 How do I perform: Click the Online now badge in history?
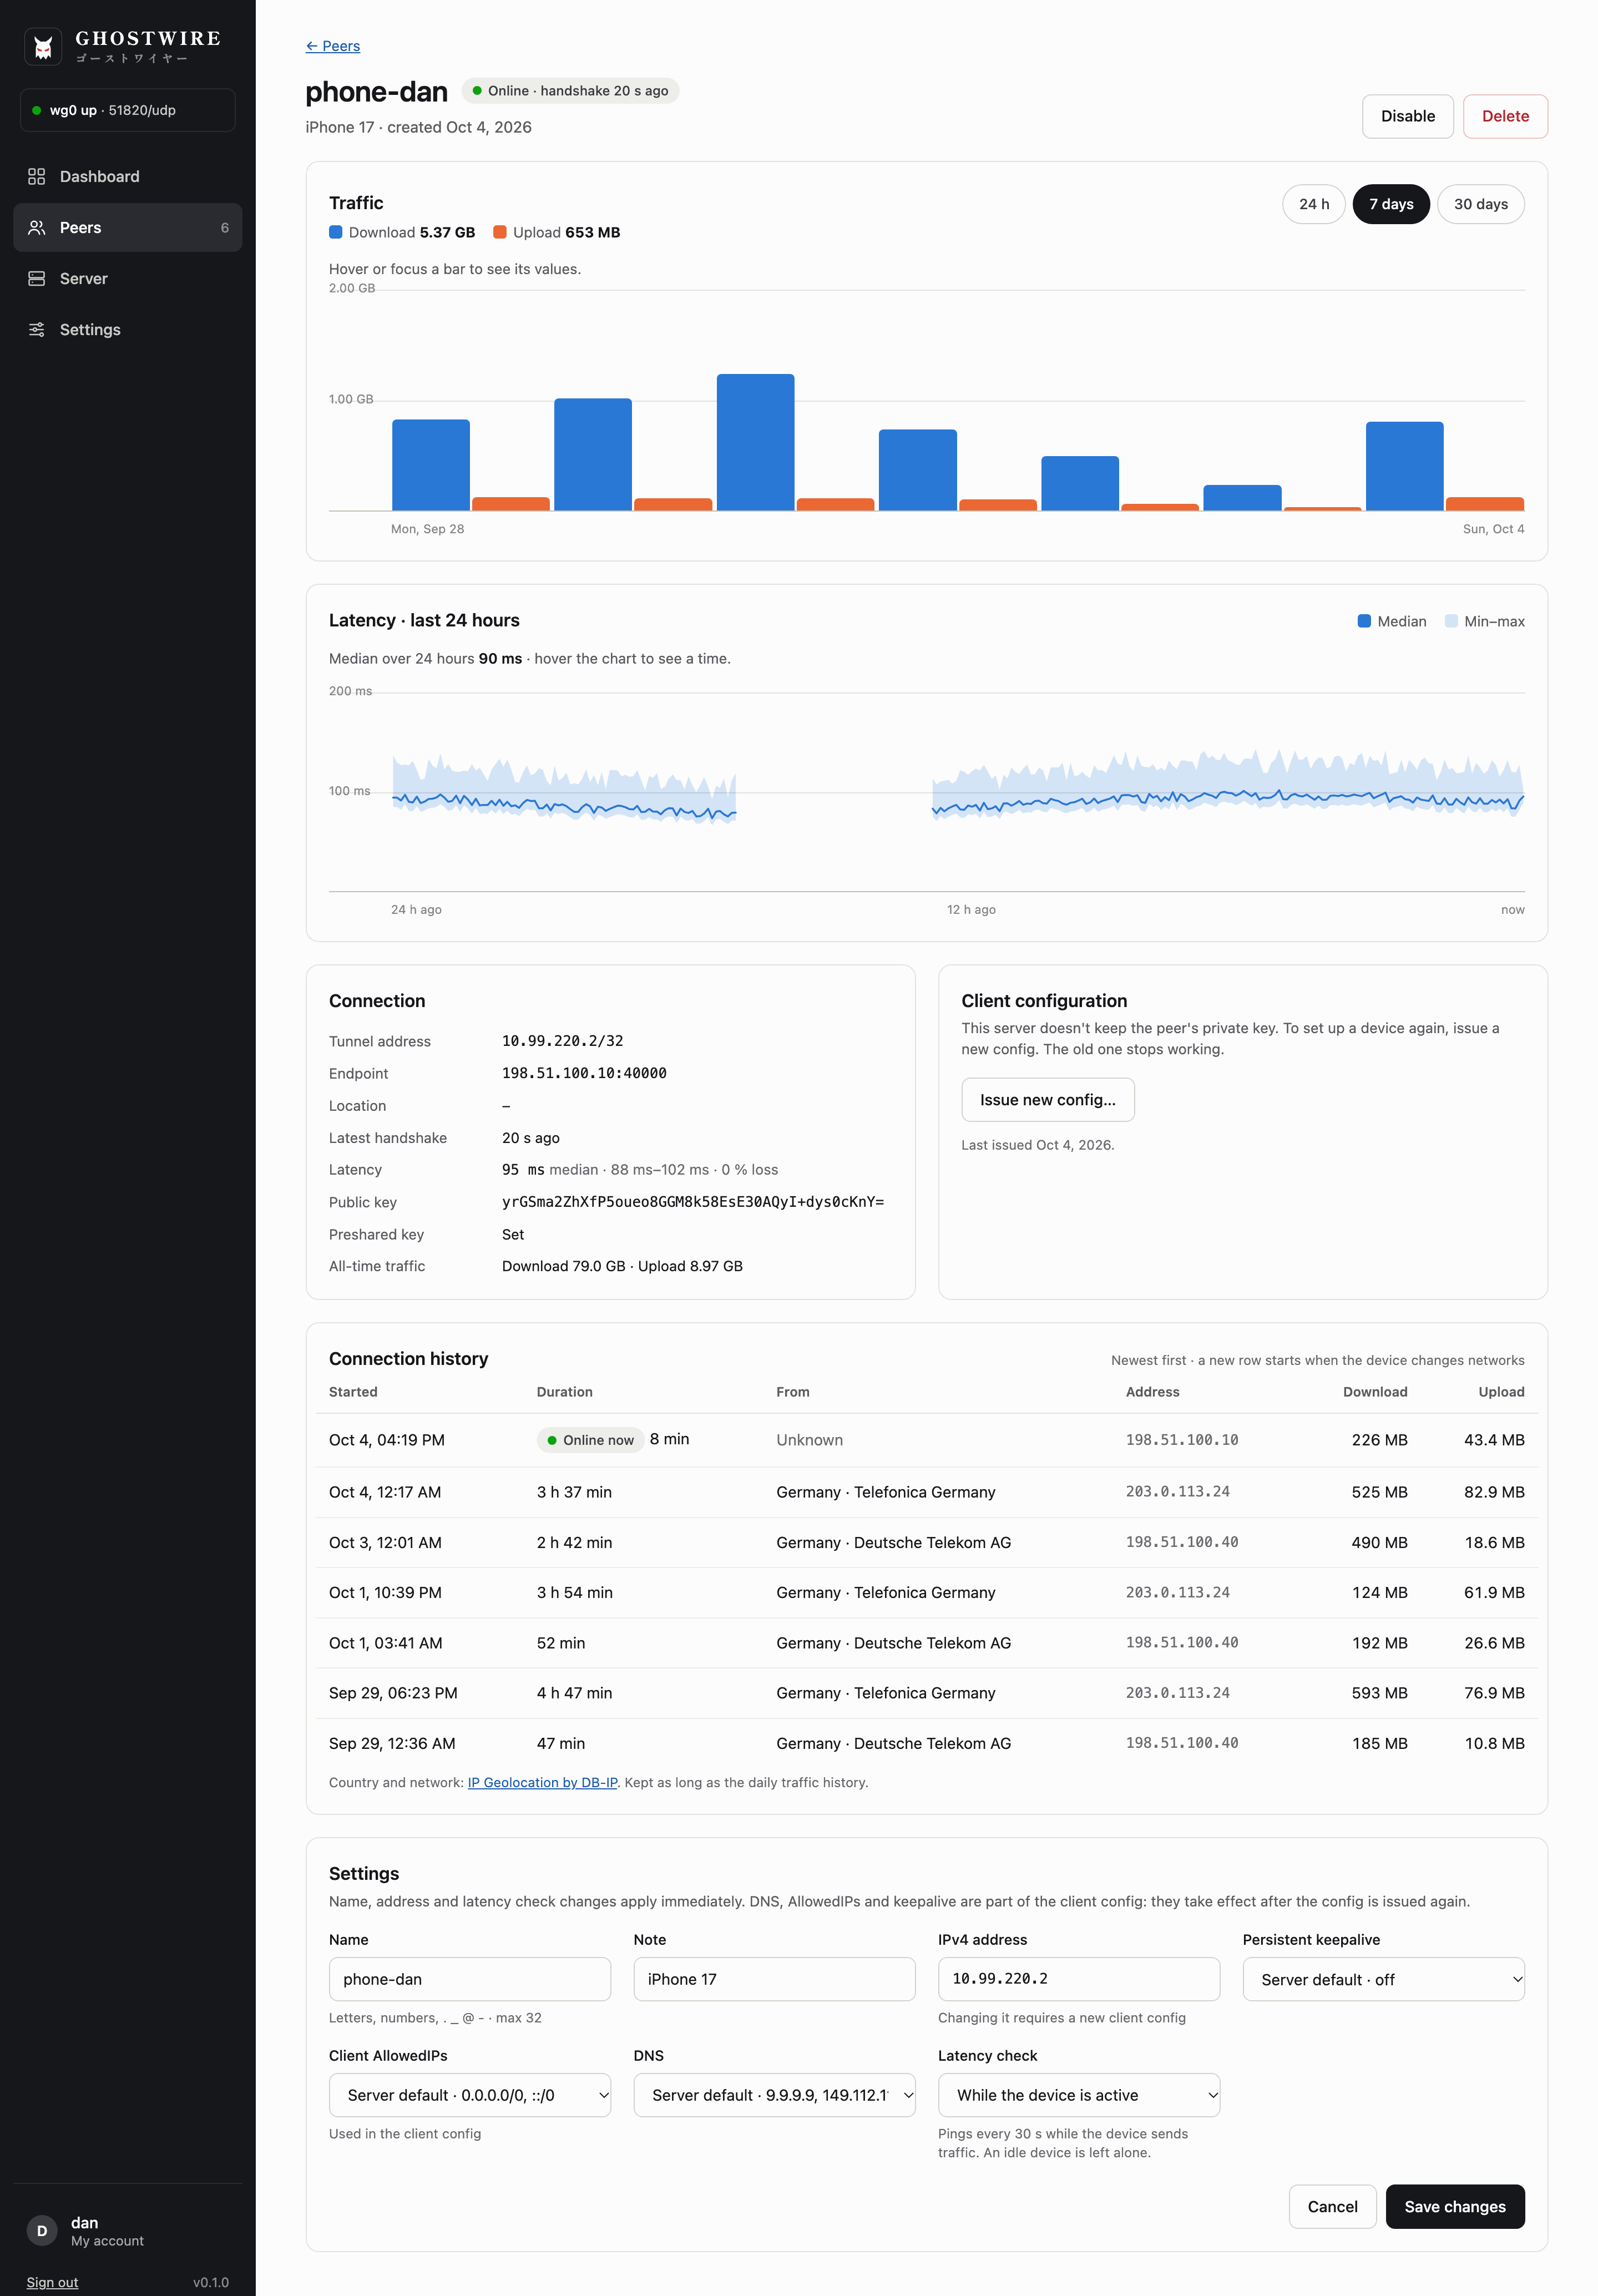click(x=590, y=1440)
